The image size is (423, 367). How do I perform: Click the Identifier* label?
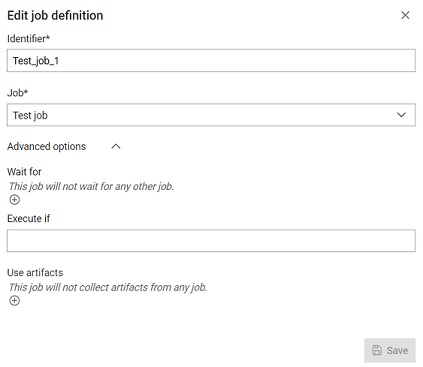28,39
